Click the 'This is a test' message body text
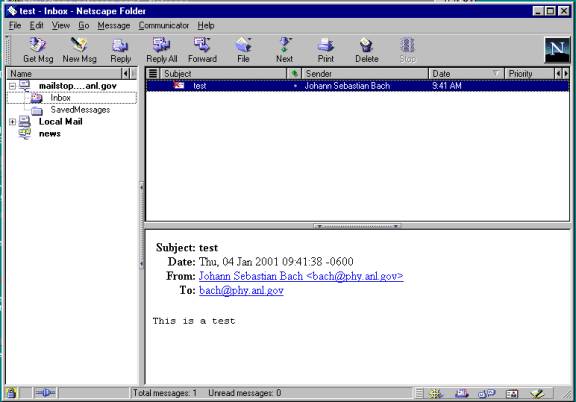This screenshot has height=402, width=576. [194, 321]
